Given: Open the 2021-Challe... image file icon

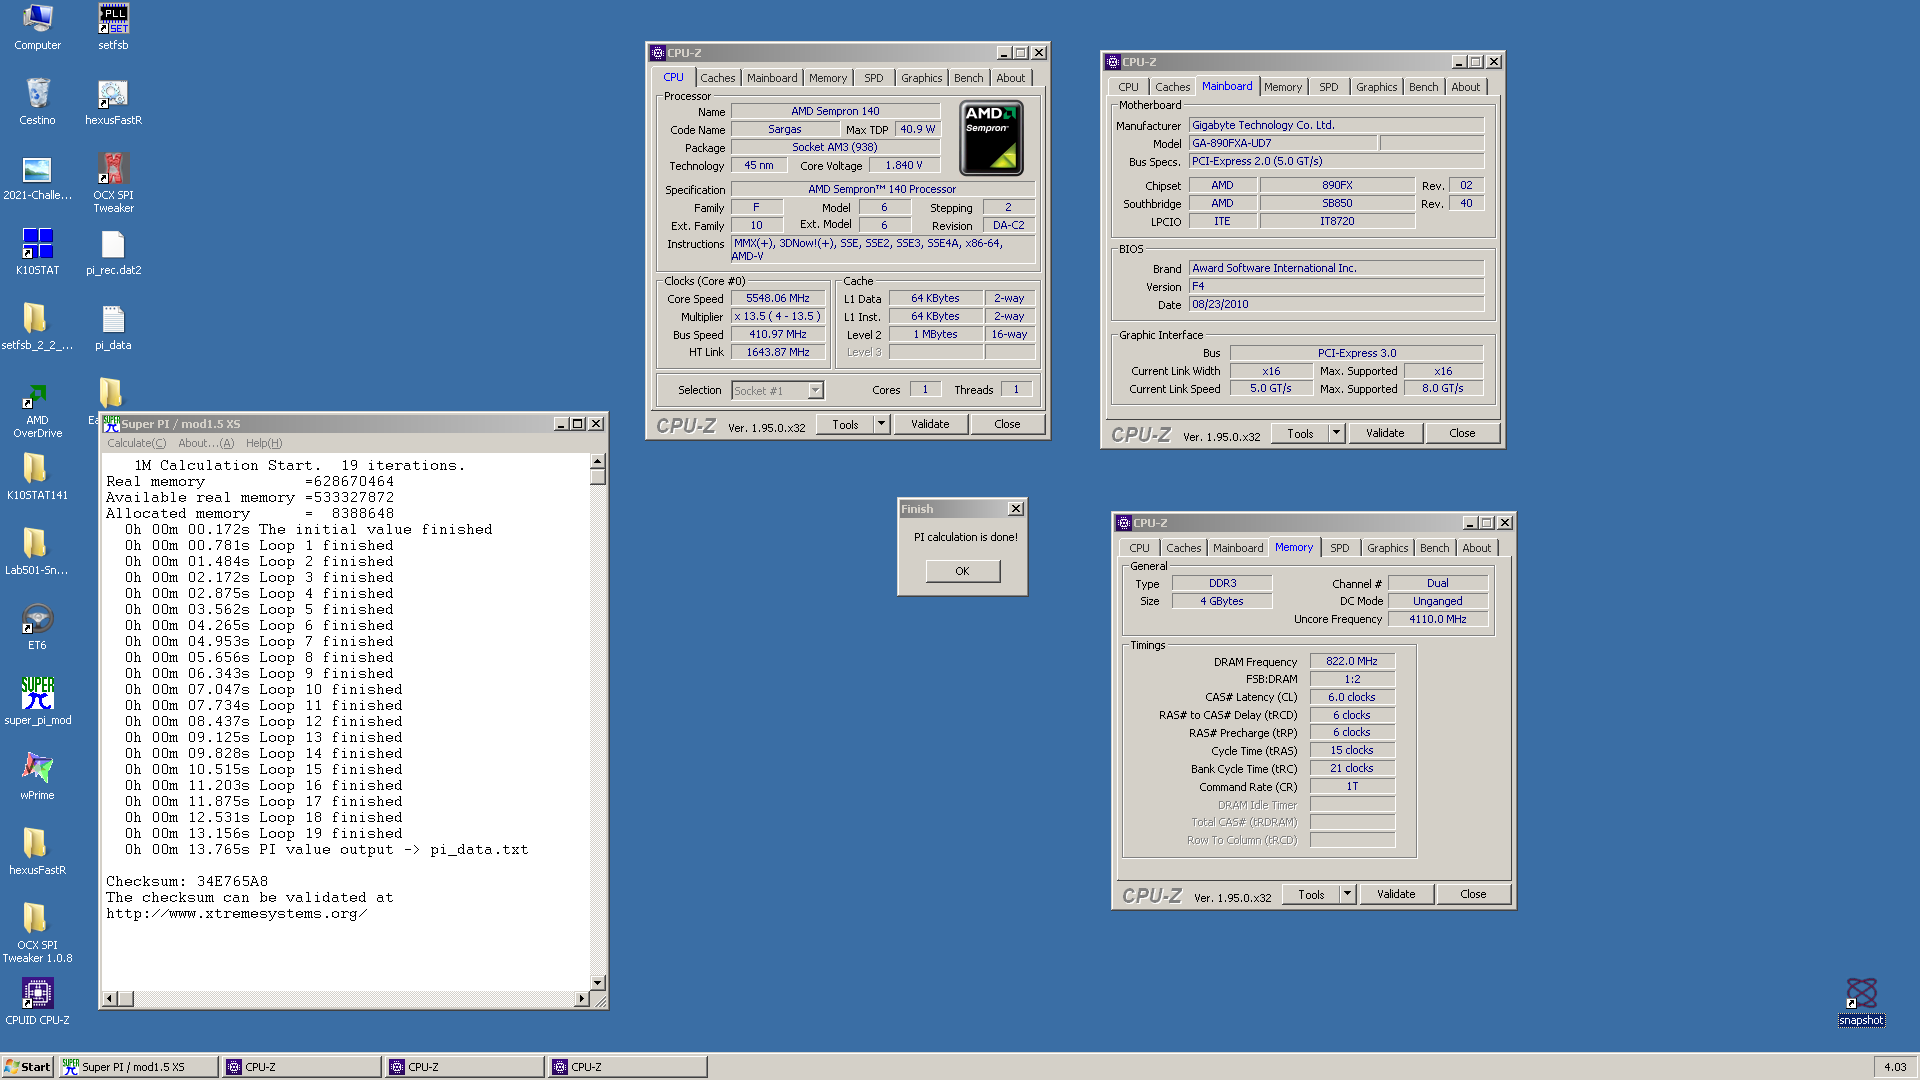Looking at the screenshot, I should click(x=37, y=177).
